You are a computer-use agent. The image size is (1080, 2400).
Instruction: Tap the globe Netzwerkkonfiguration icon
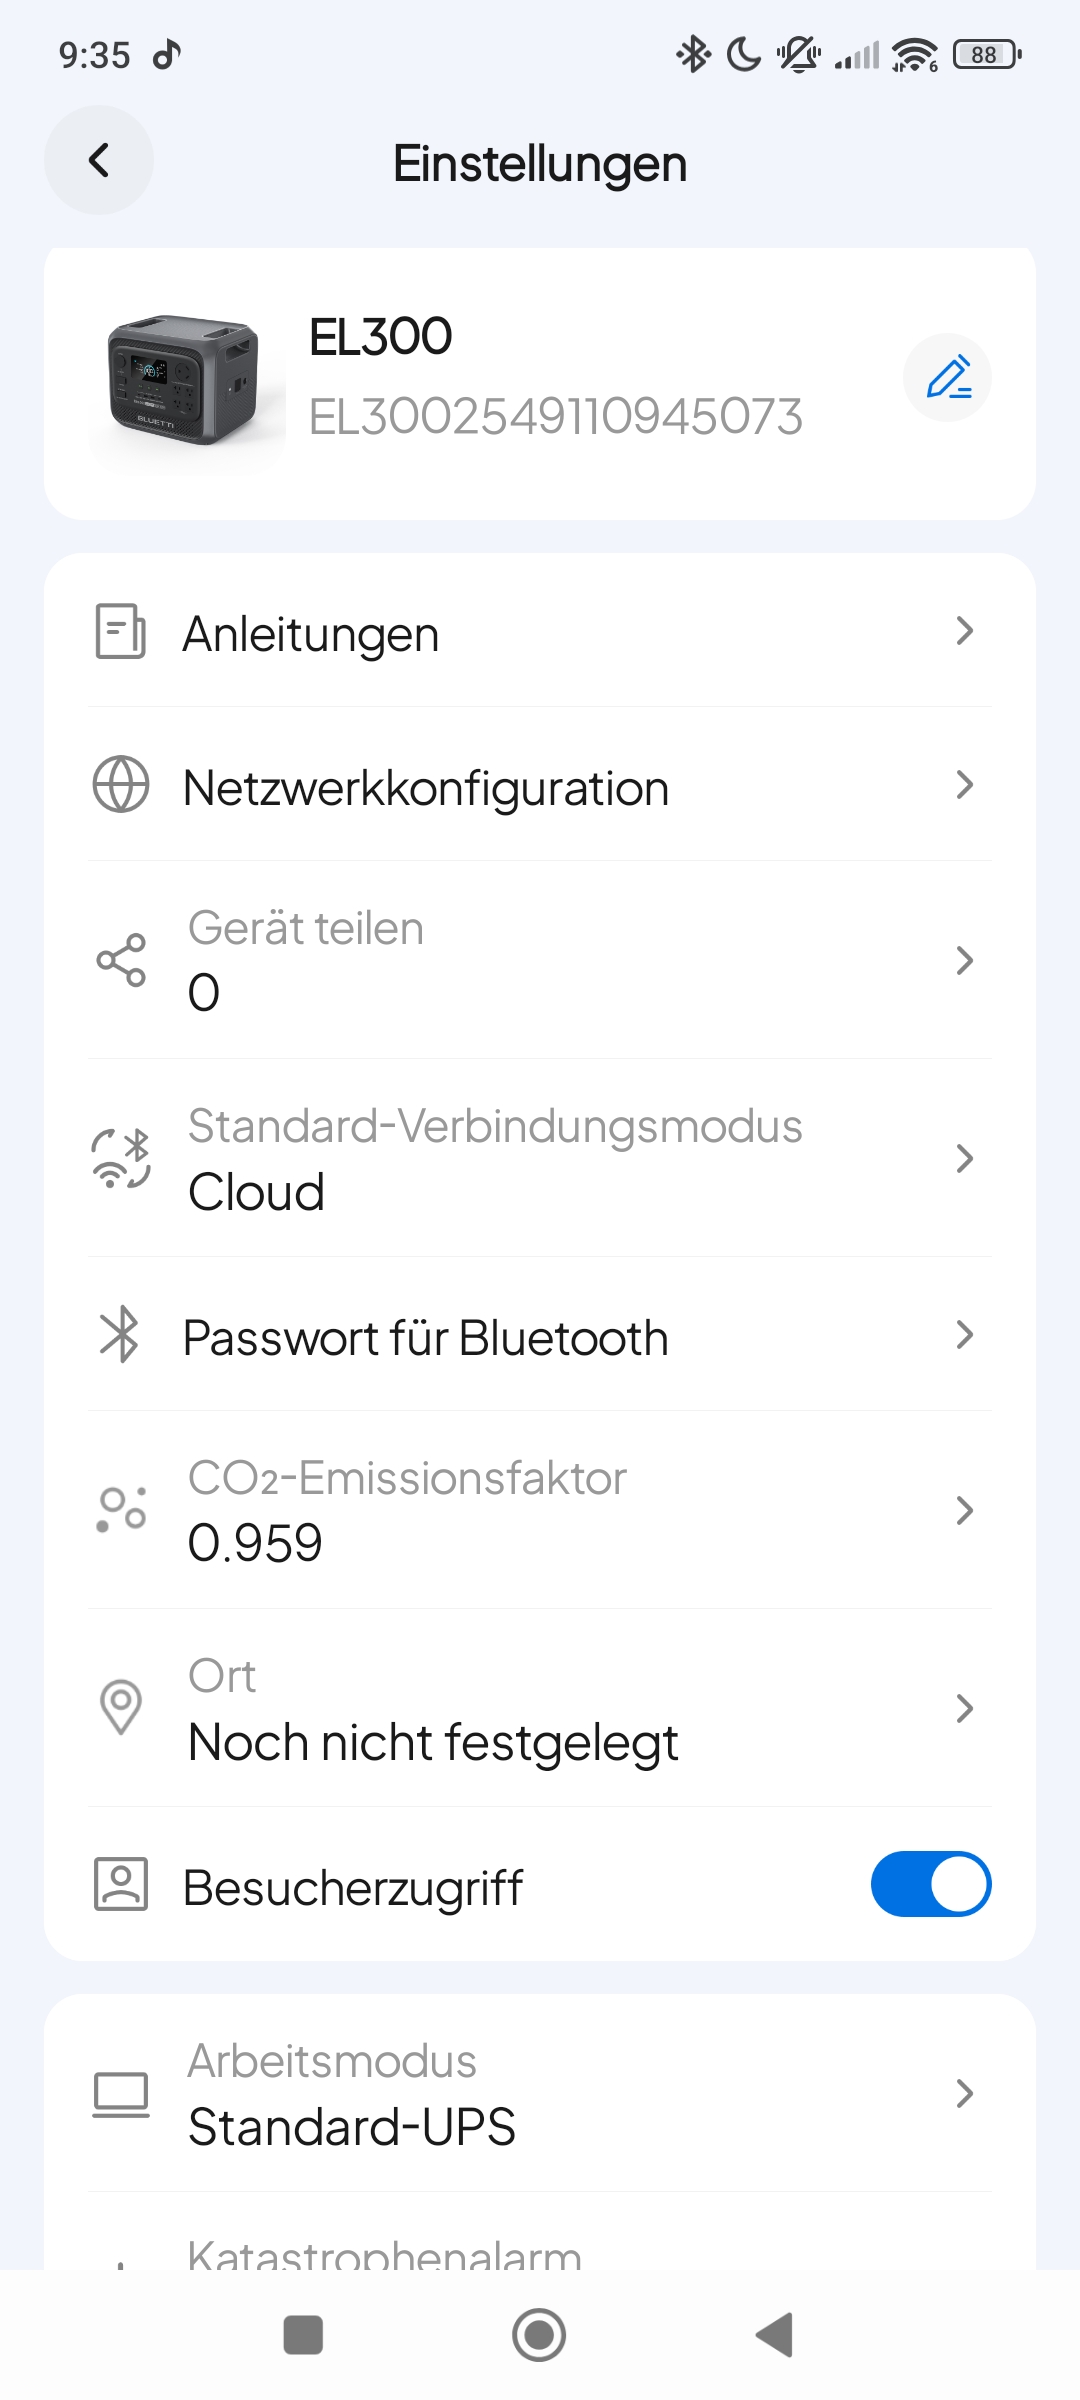[121, 785]
